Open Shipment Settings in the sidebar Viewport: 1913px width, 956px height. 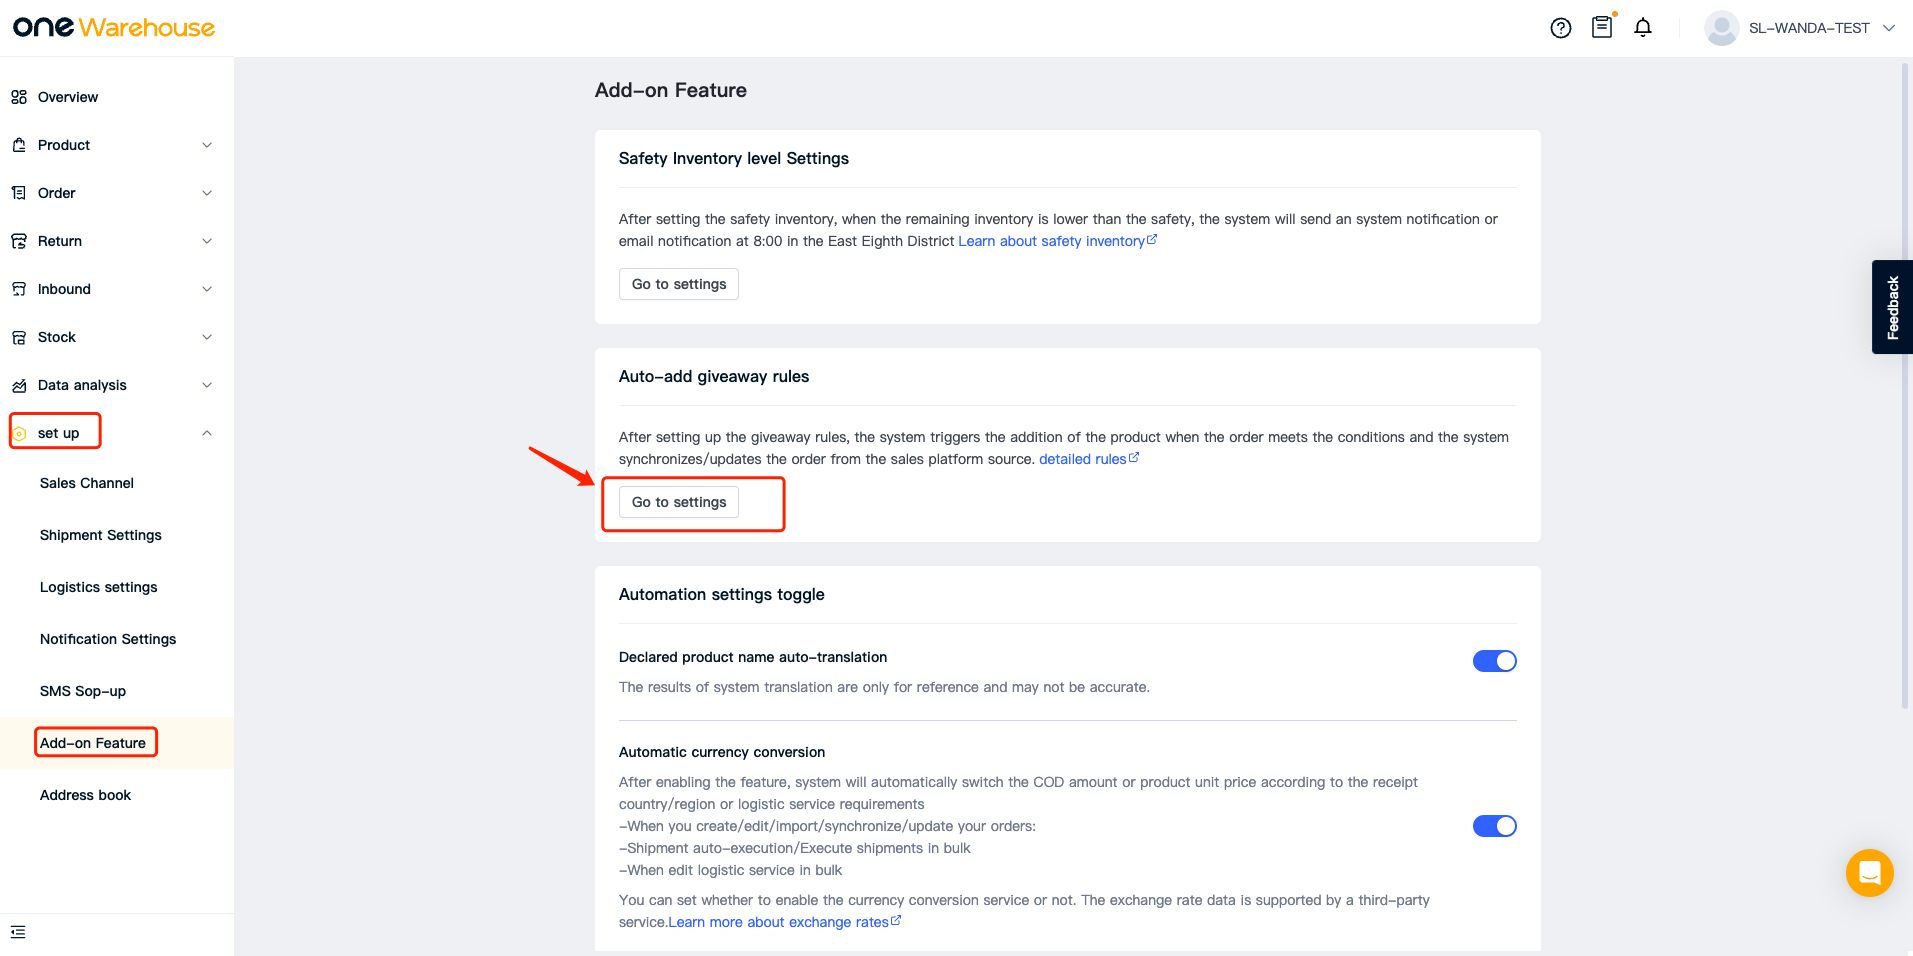pyautogui.click(x=101, y=535)
